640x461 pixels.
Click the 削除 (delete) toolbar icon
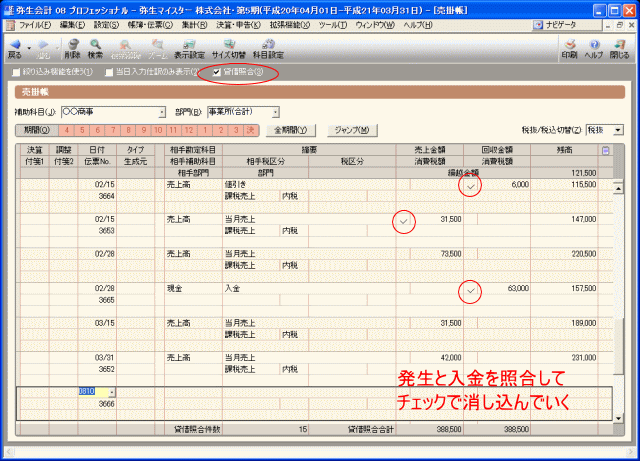click(73, 48)
